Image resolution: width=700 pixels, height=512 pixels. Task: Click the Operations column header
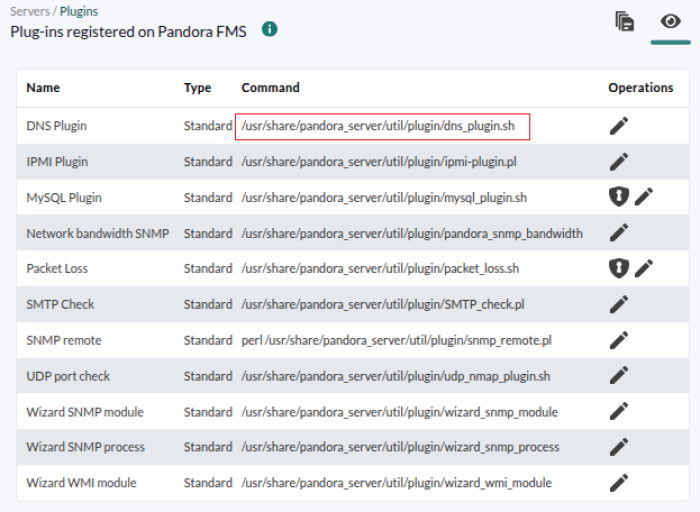(x=641, y=87)
